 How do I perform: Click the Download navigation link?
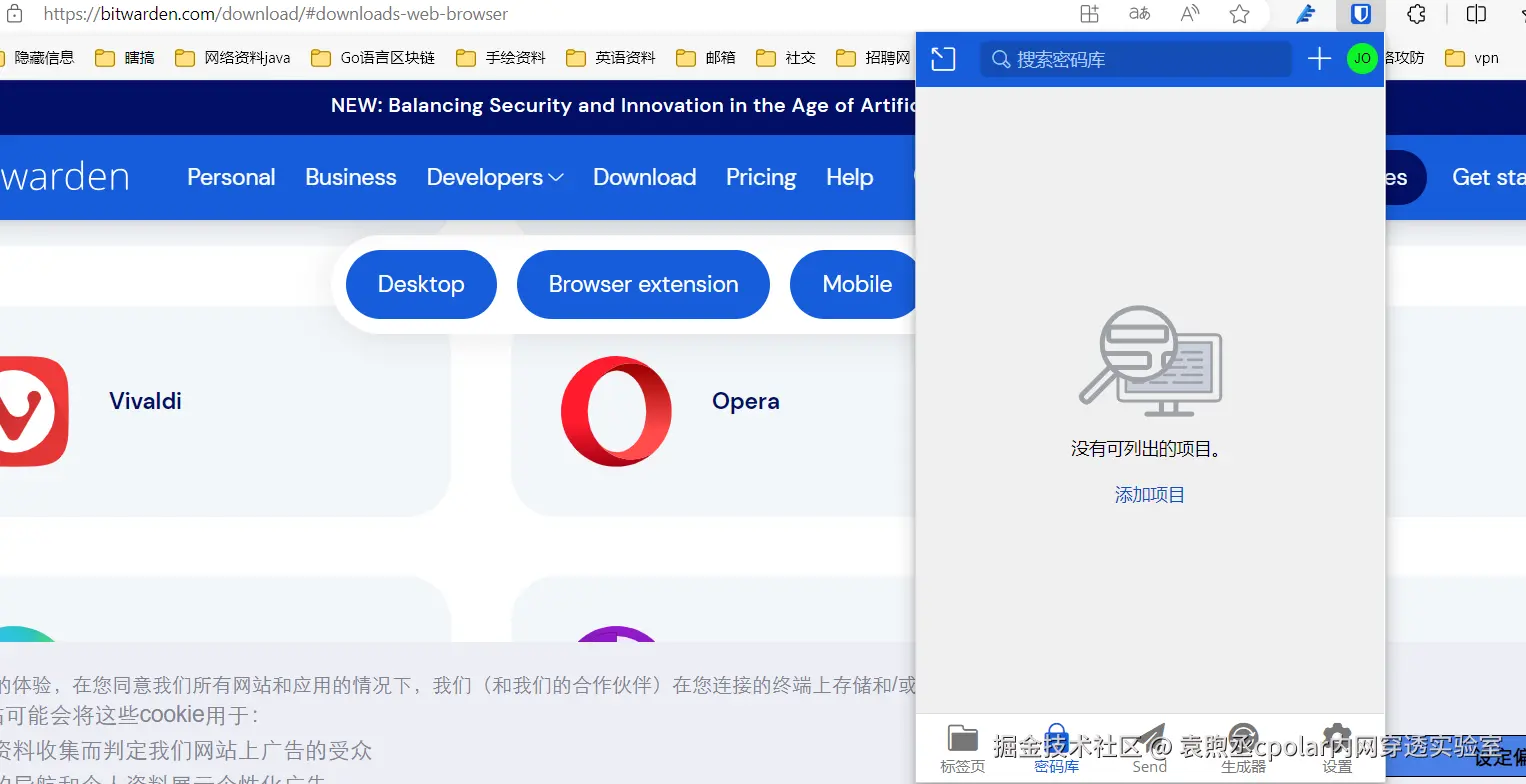click(x=645, y=177)
